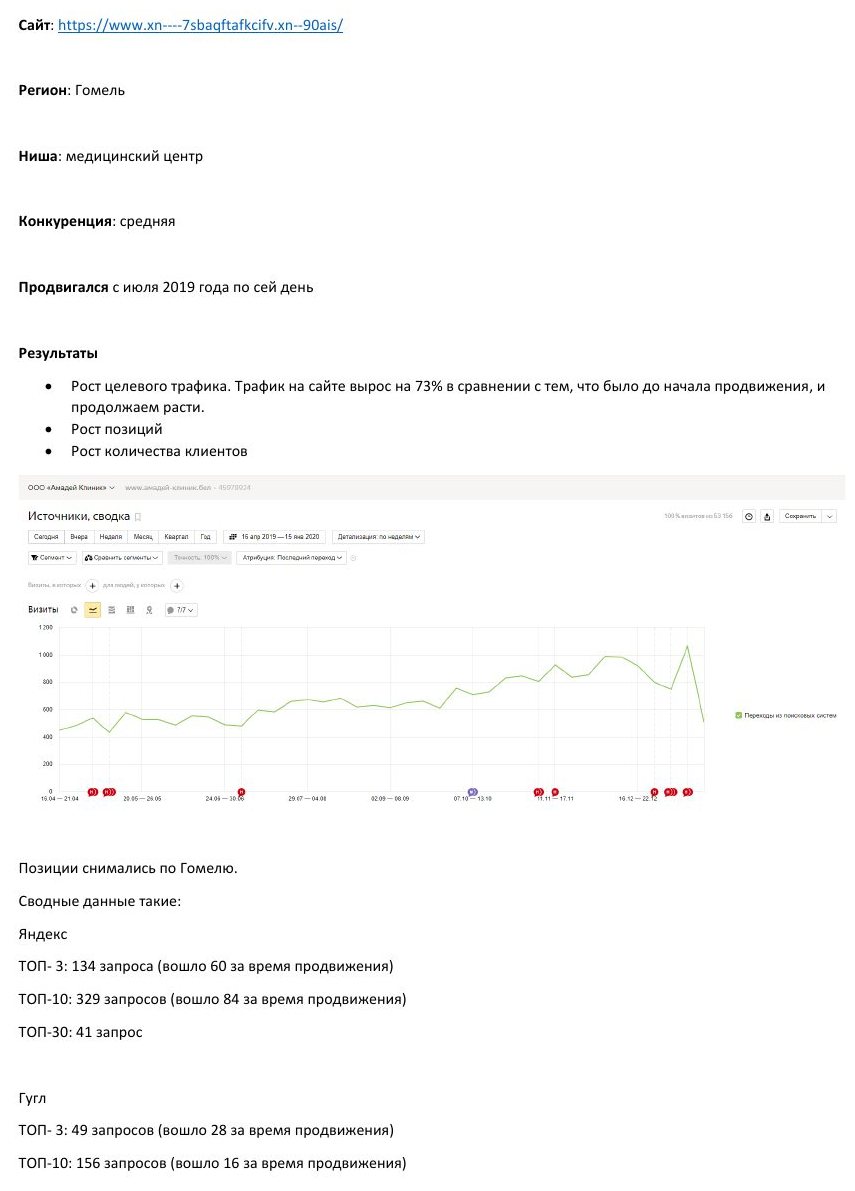Open Атрибуция: Последний переход dropdown
Image resolution: width=855 pixels, height=1191 pixels.
(x=292, y=558)
